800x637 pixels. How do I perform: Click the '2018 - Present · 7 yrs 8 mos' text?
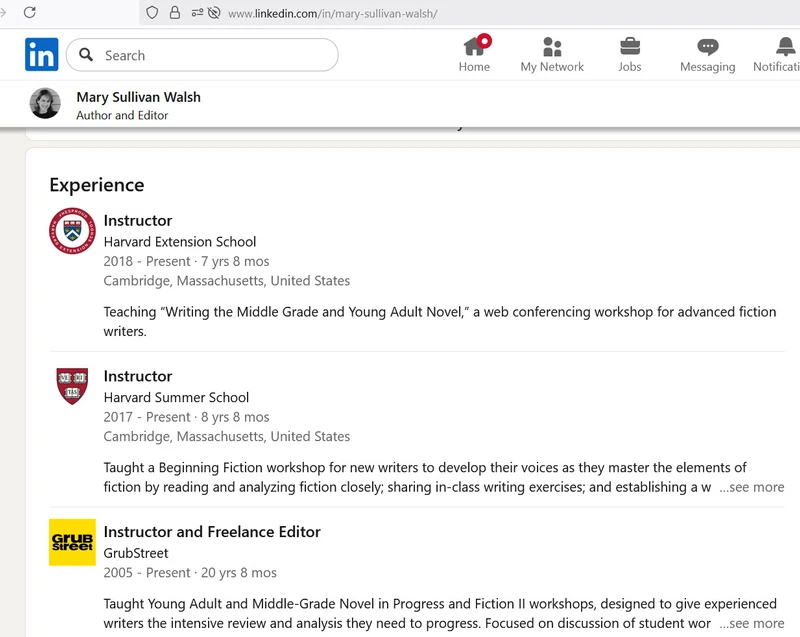[186, 261]
